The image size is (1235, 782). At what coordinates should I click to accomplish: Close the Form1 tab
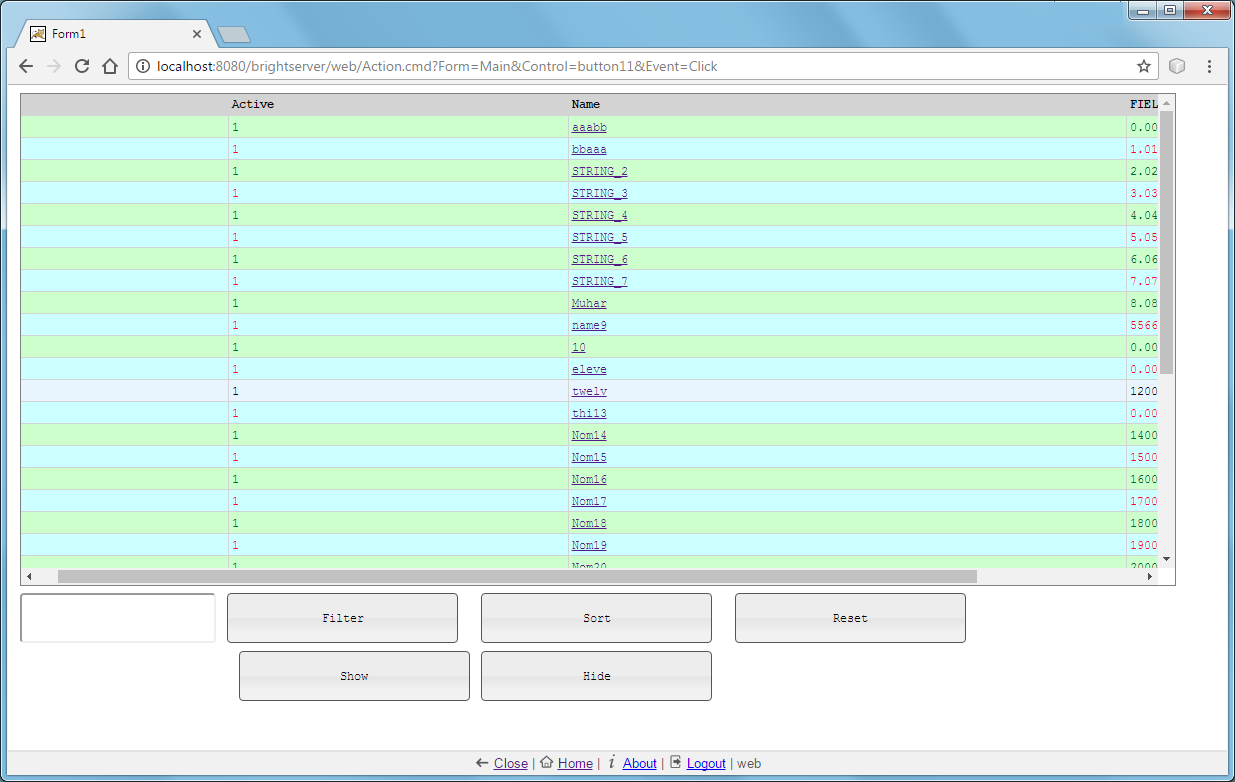coord(197,34)
